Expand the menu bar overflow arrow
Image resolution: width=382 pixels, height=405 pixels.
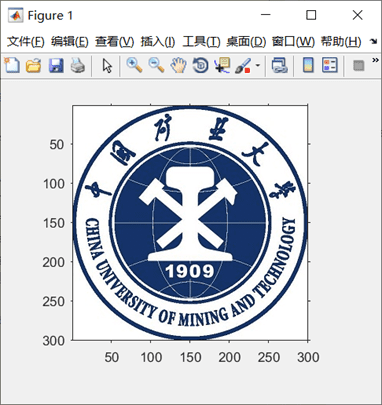click(373, 42)
